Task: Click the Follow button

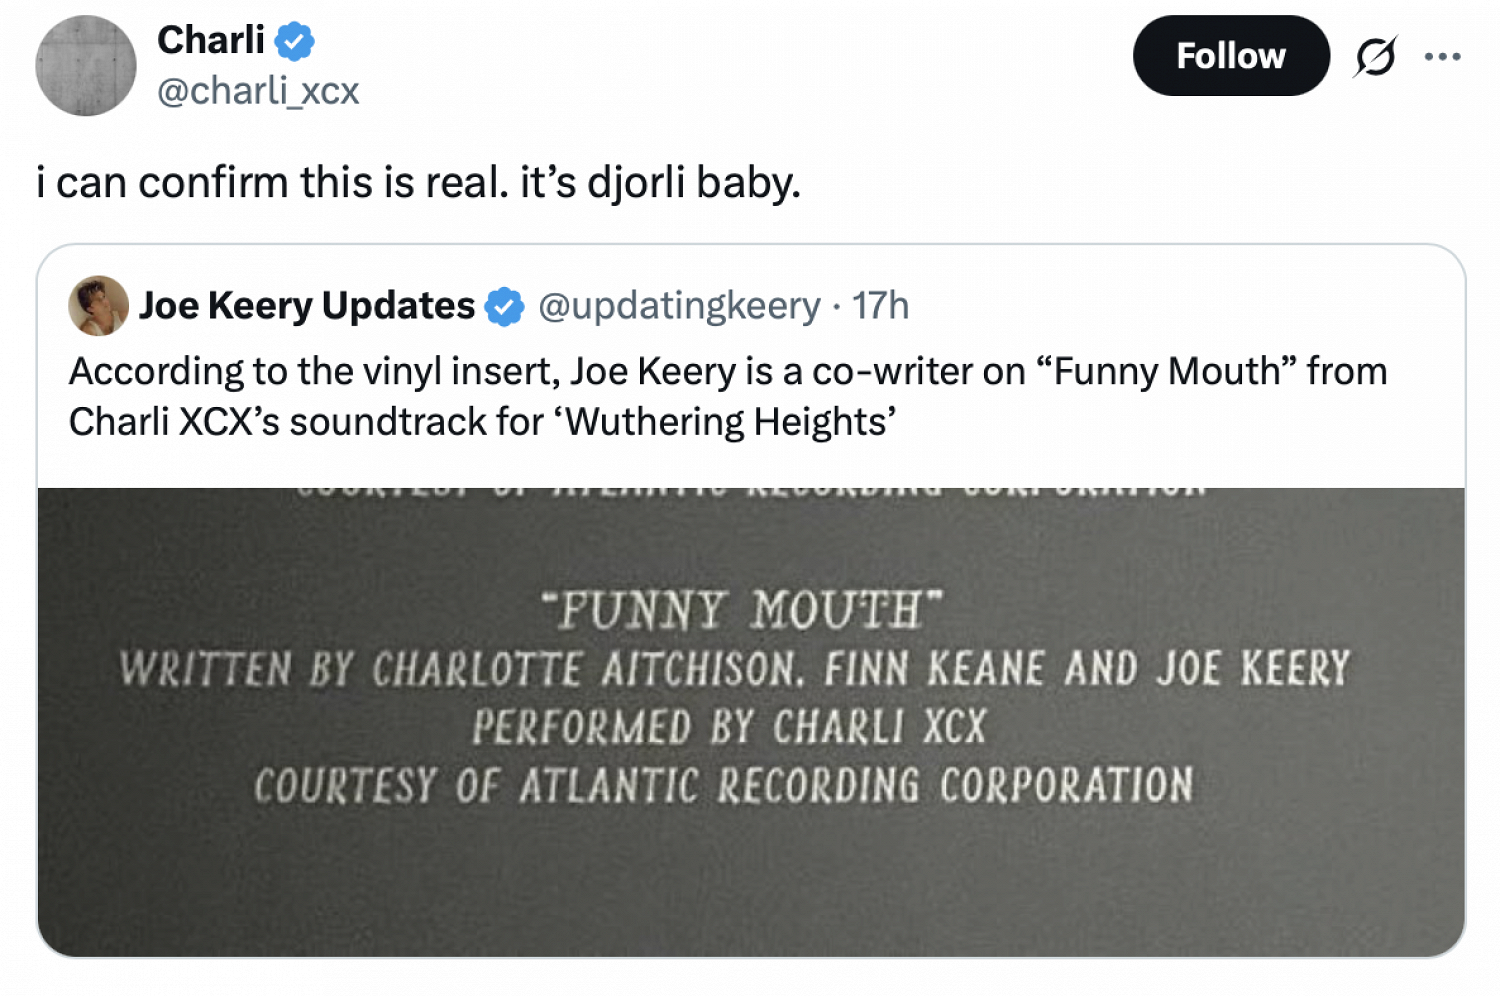Action: tap(1230, 56)
